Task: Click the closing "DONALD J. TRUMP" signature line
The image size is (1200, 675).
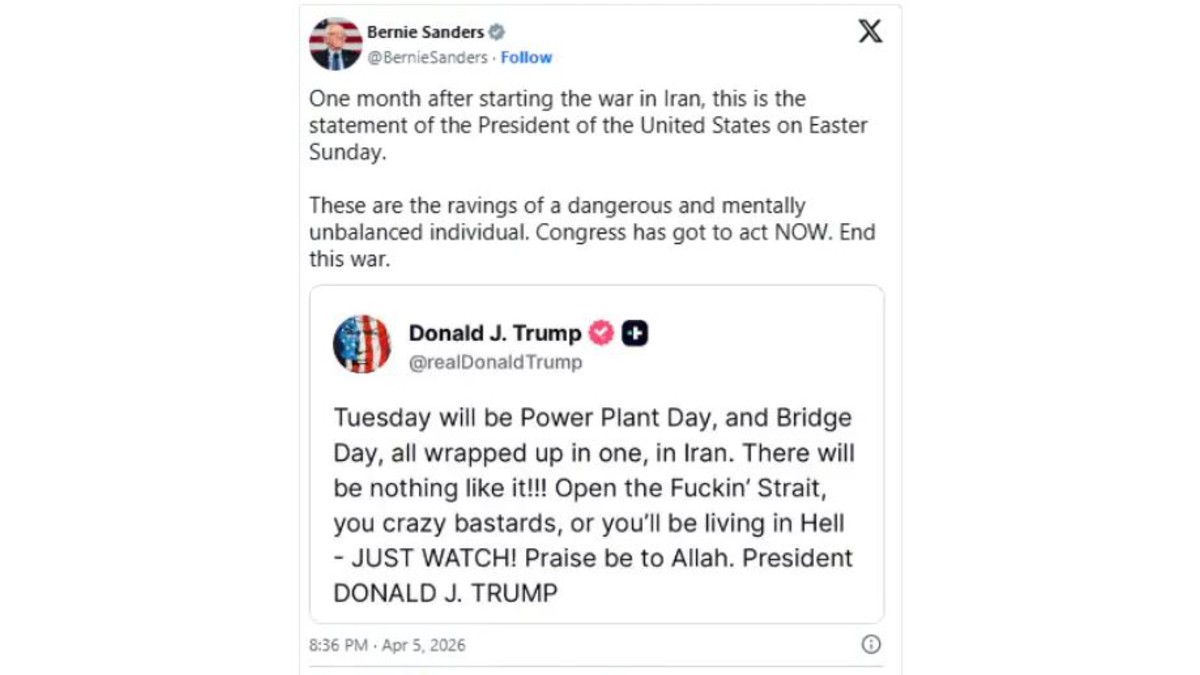Action: 445,592
